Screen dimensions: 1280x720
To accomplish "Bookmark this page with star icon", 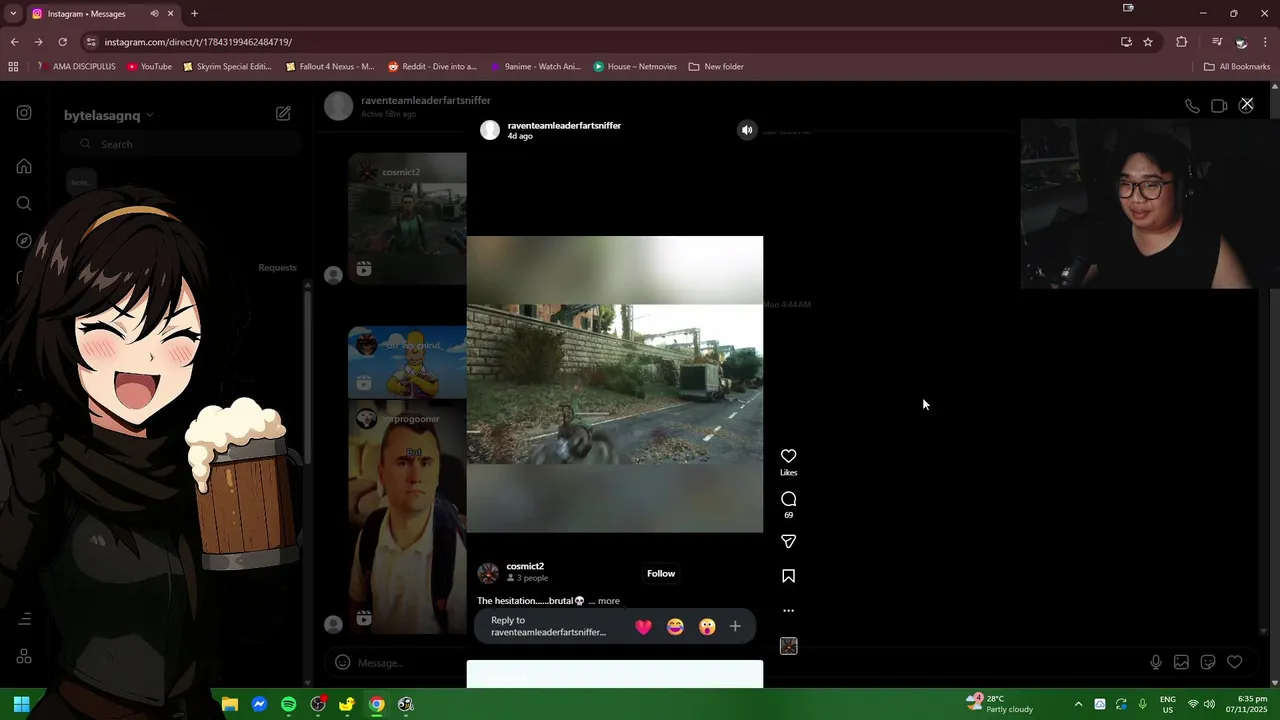I will point(1148,42).
